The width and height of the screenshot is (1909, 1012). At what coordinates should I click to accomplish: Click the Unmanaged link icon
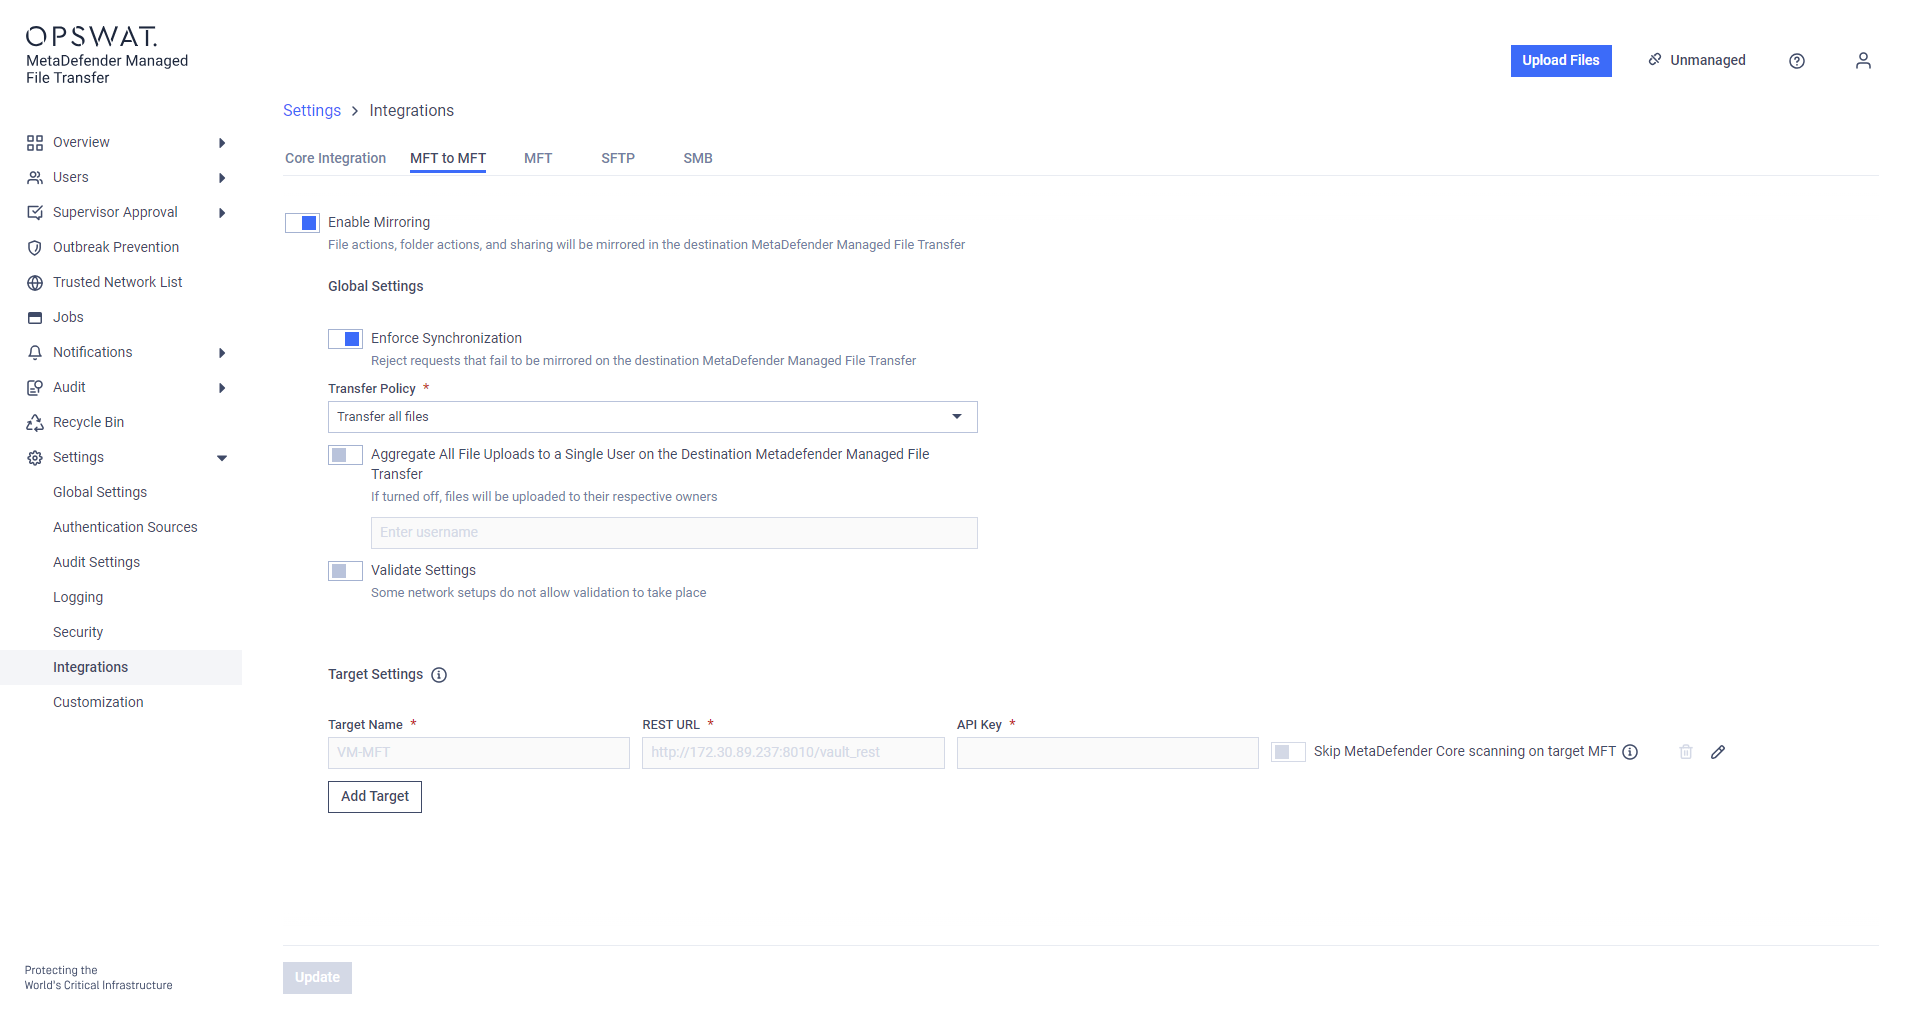(1655, 60)
